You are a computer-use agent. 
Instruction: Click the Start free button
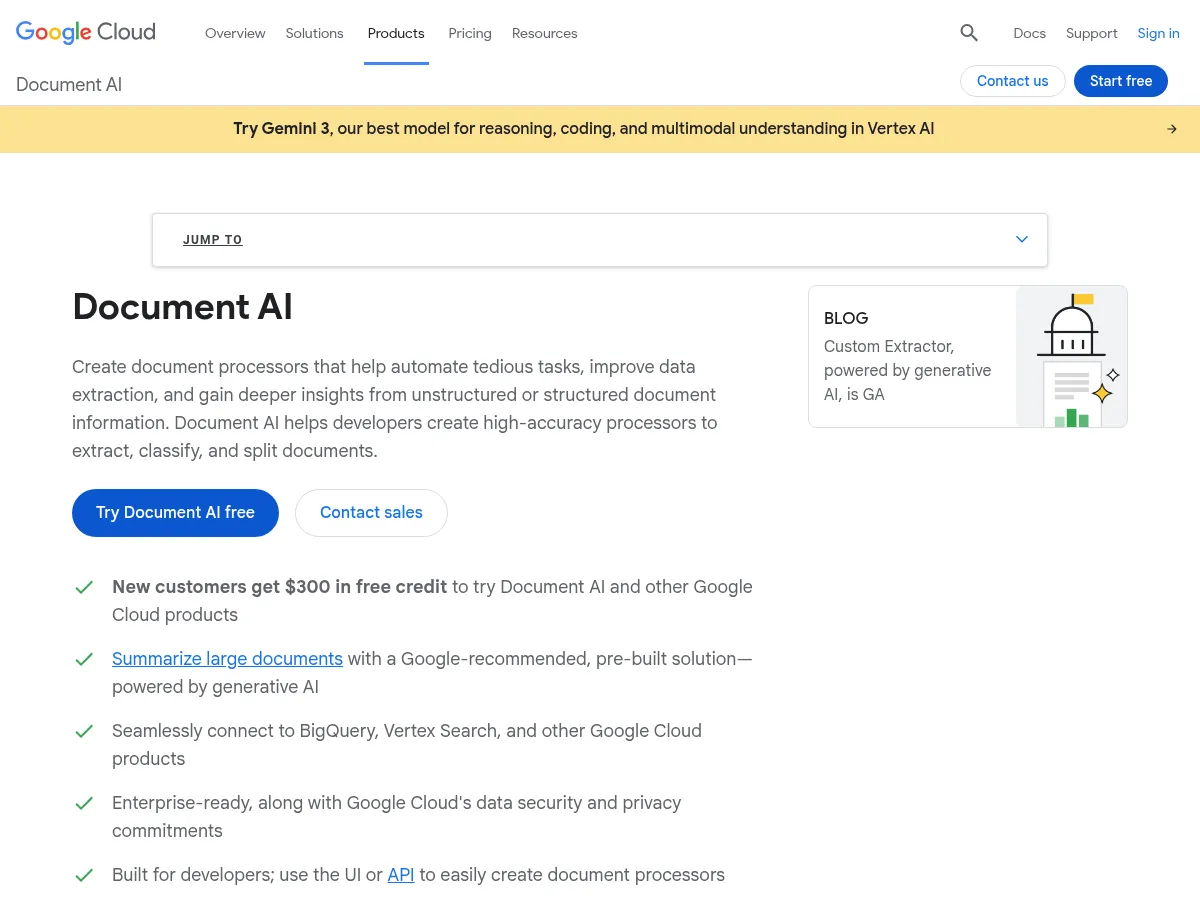tap(1120, 81)
